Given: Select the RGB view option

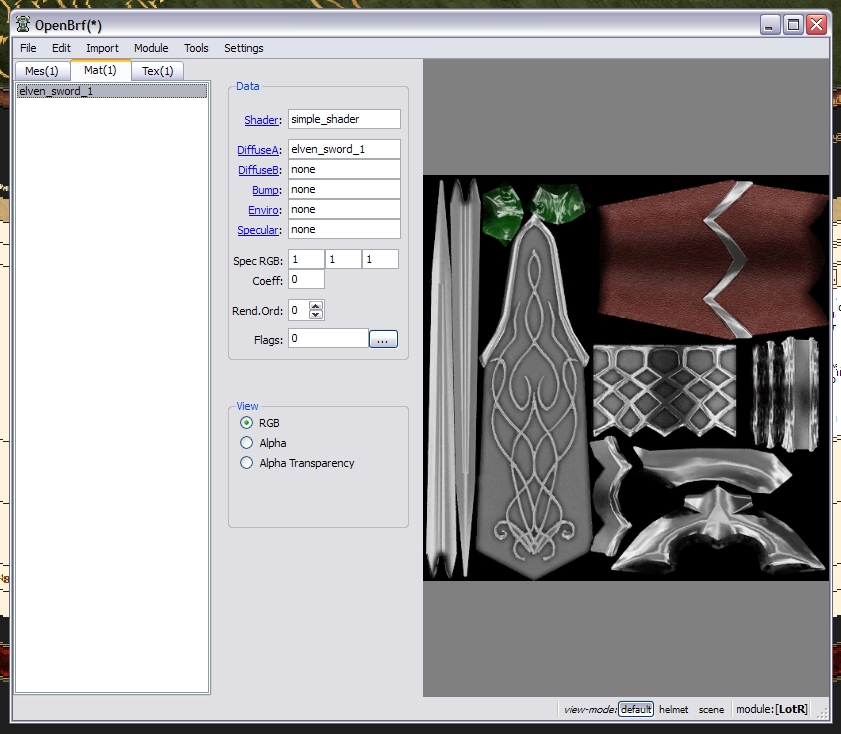Looking at the screenshot, I should pos(260,423).
